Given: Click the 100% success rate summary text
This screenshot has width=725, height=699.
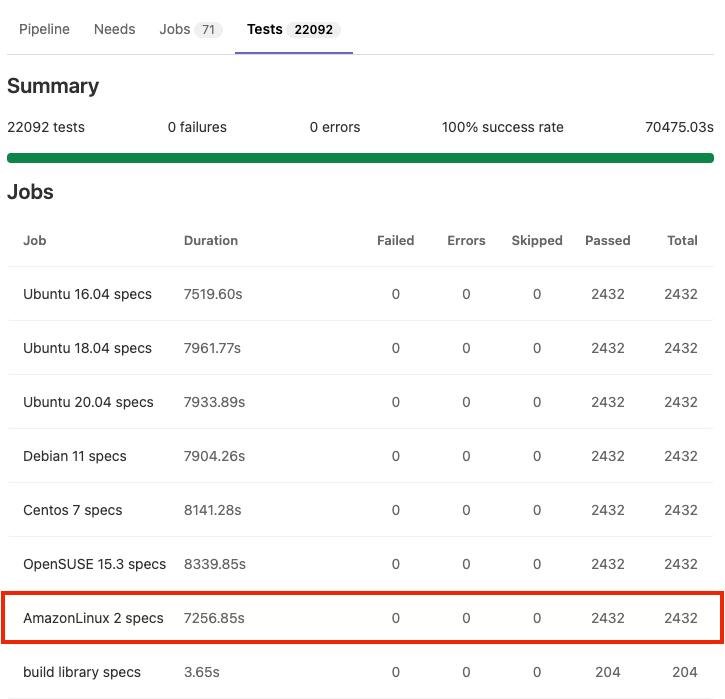Looking at the screenshot, I should point(502,127).
